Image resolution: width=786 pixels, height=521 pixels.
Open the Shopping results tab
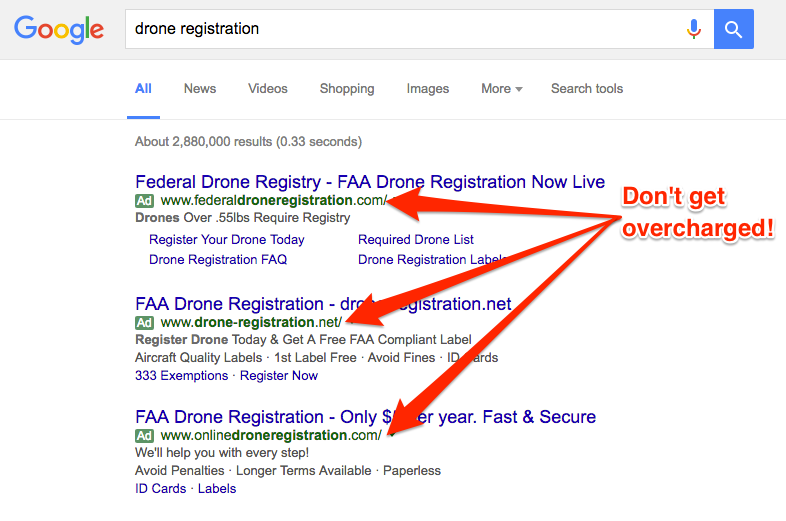[347, 89]
